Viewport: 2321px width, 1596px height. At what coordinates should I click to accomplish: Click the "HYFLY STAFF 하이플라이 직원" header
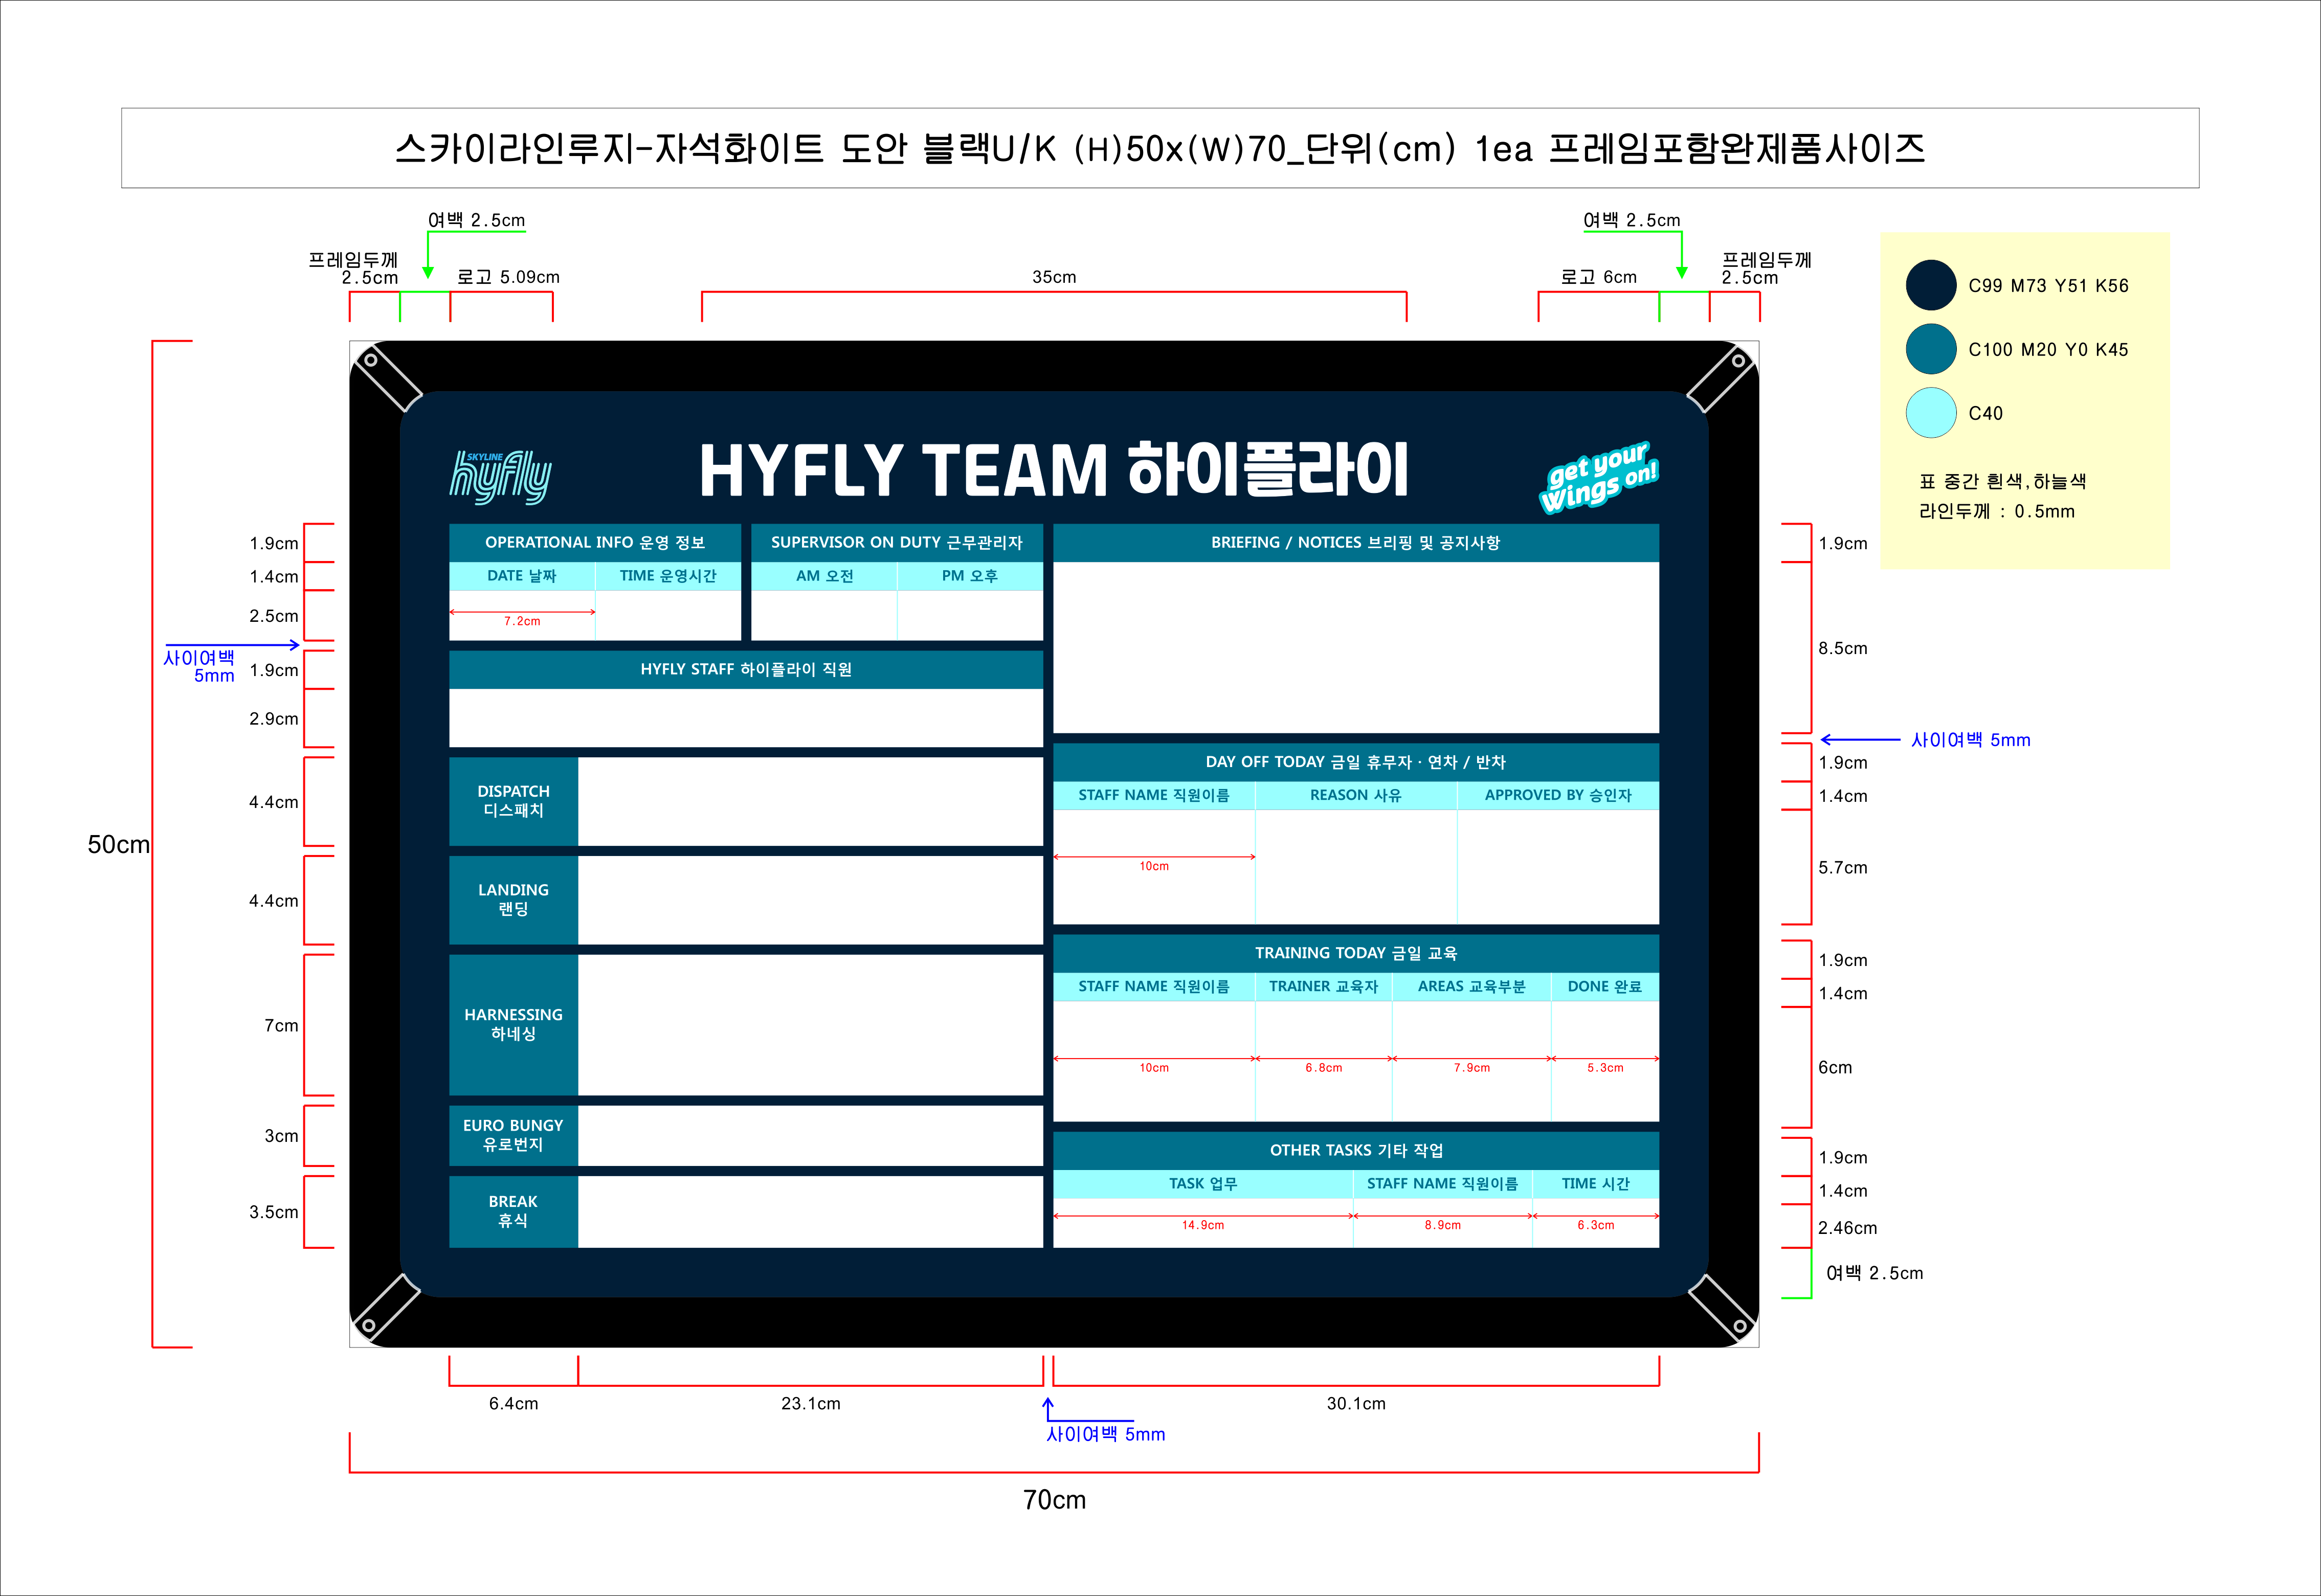point(746,670)
